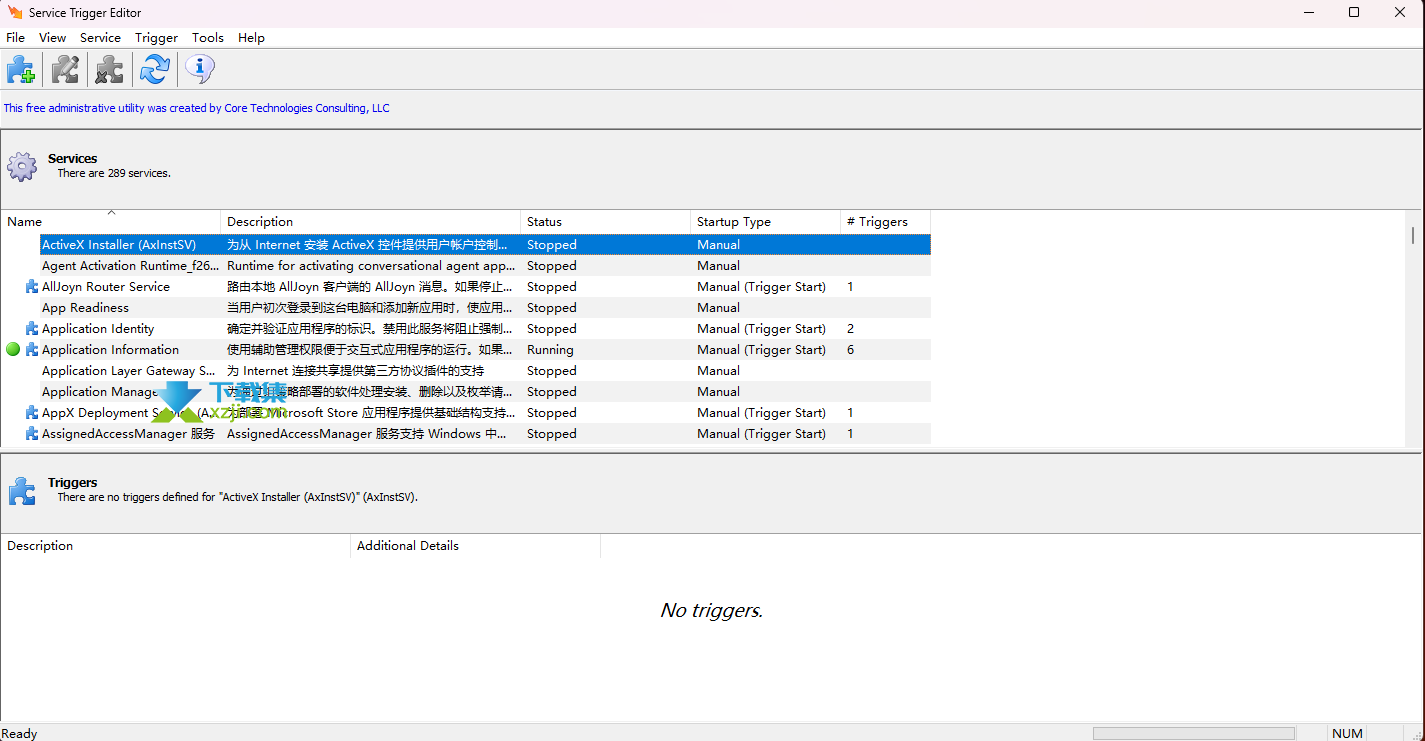The width and height of the screenshot is (1425, 741).
Task: Click the NUM indicator in status bar
Action: pos(1347,733)
